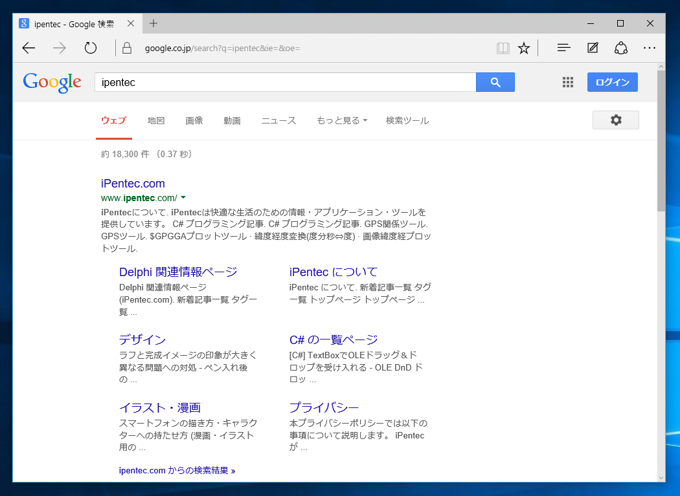Open C# の一覧ページ link
Image resolution: width=680 pixels, height=496 pixels.
(x=333, y=339)
